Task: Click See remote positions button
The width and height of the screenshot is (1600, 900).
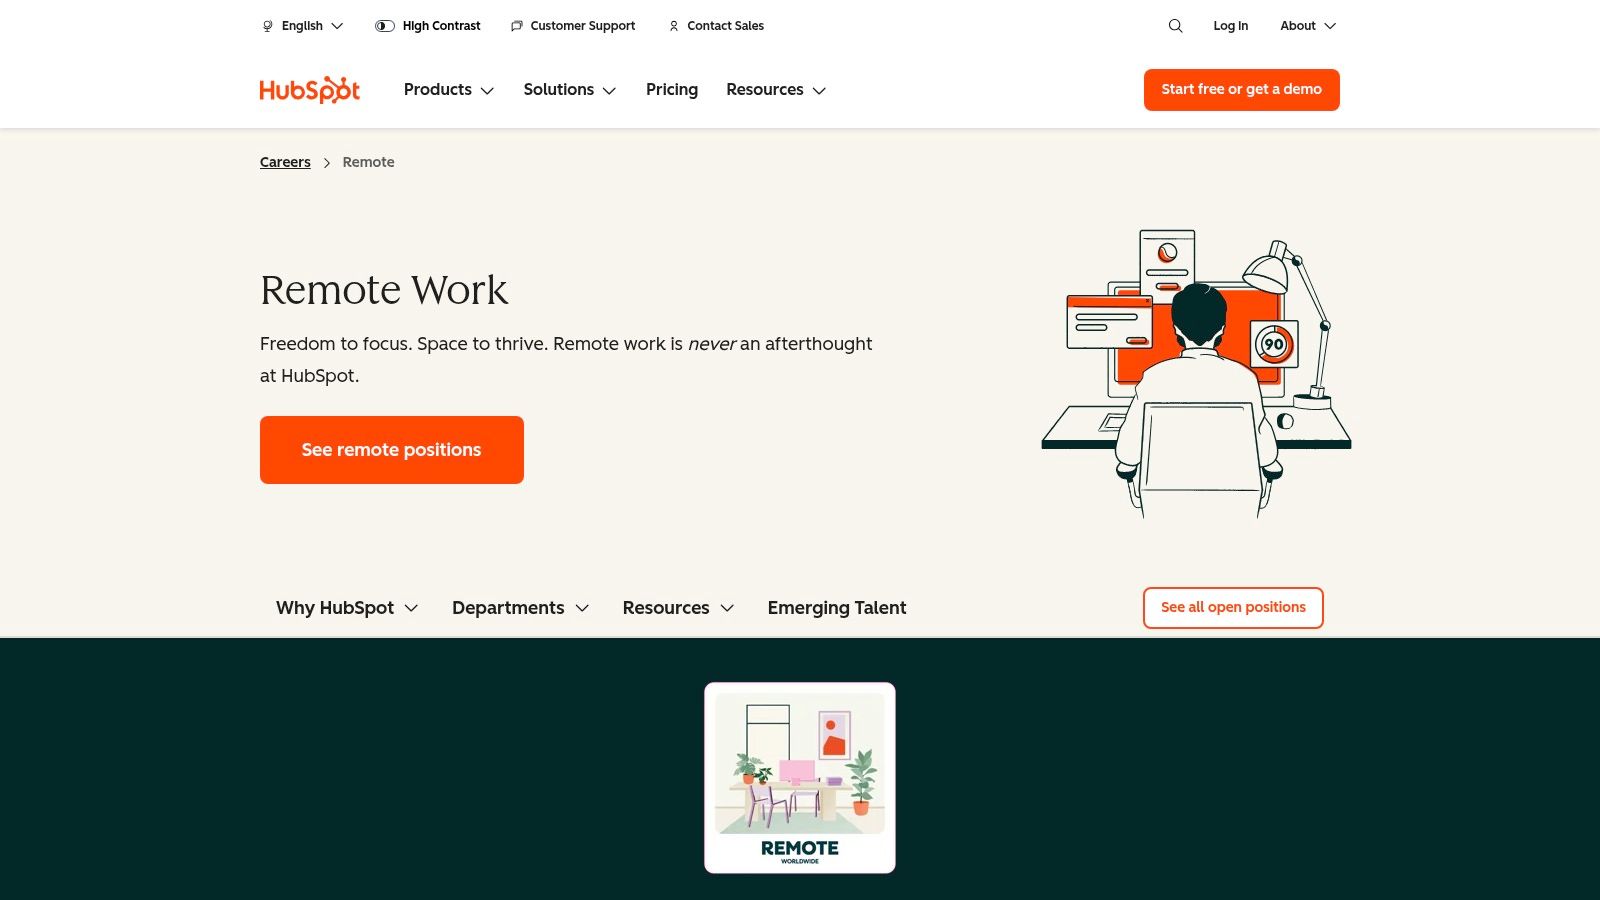Action: click(x=392, y=450)
